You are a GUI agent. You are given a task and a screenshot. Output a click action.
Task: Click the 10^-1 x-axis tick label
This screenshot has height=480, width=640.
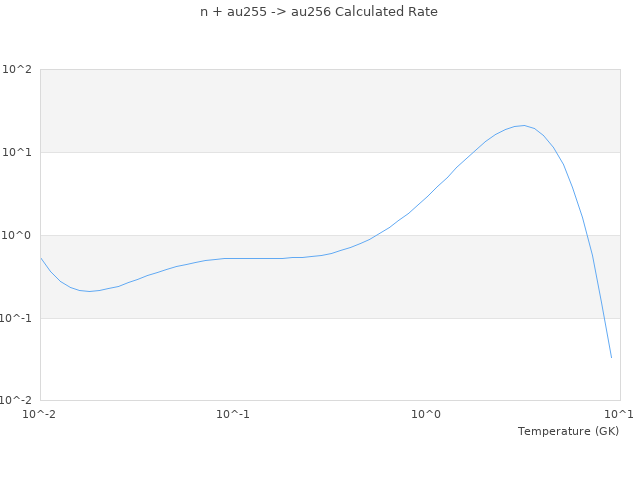tap(233, 414)
